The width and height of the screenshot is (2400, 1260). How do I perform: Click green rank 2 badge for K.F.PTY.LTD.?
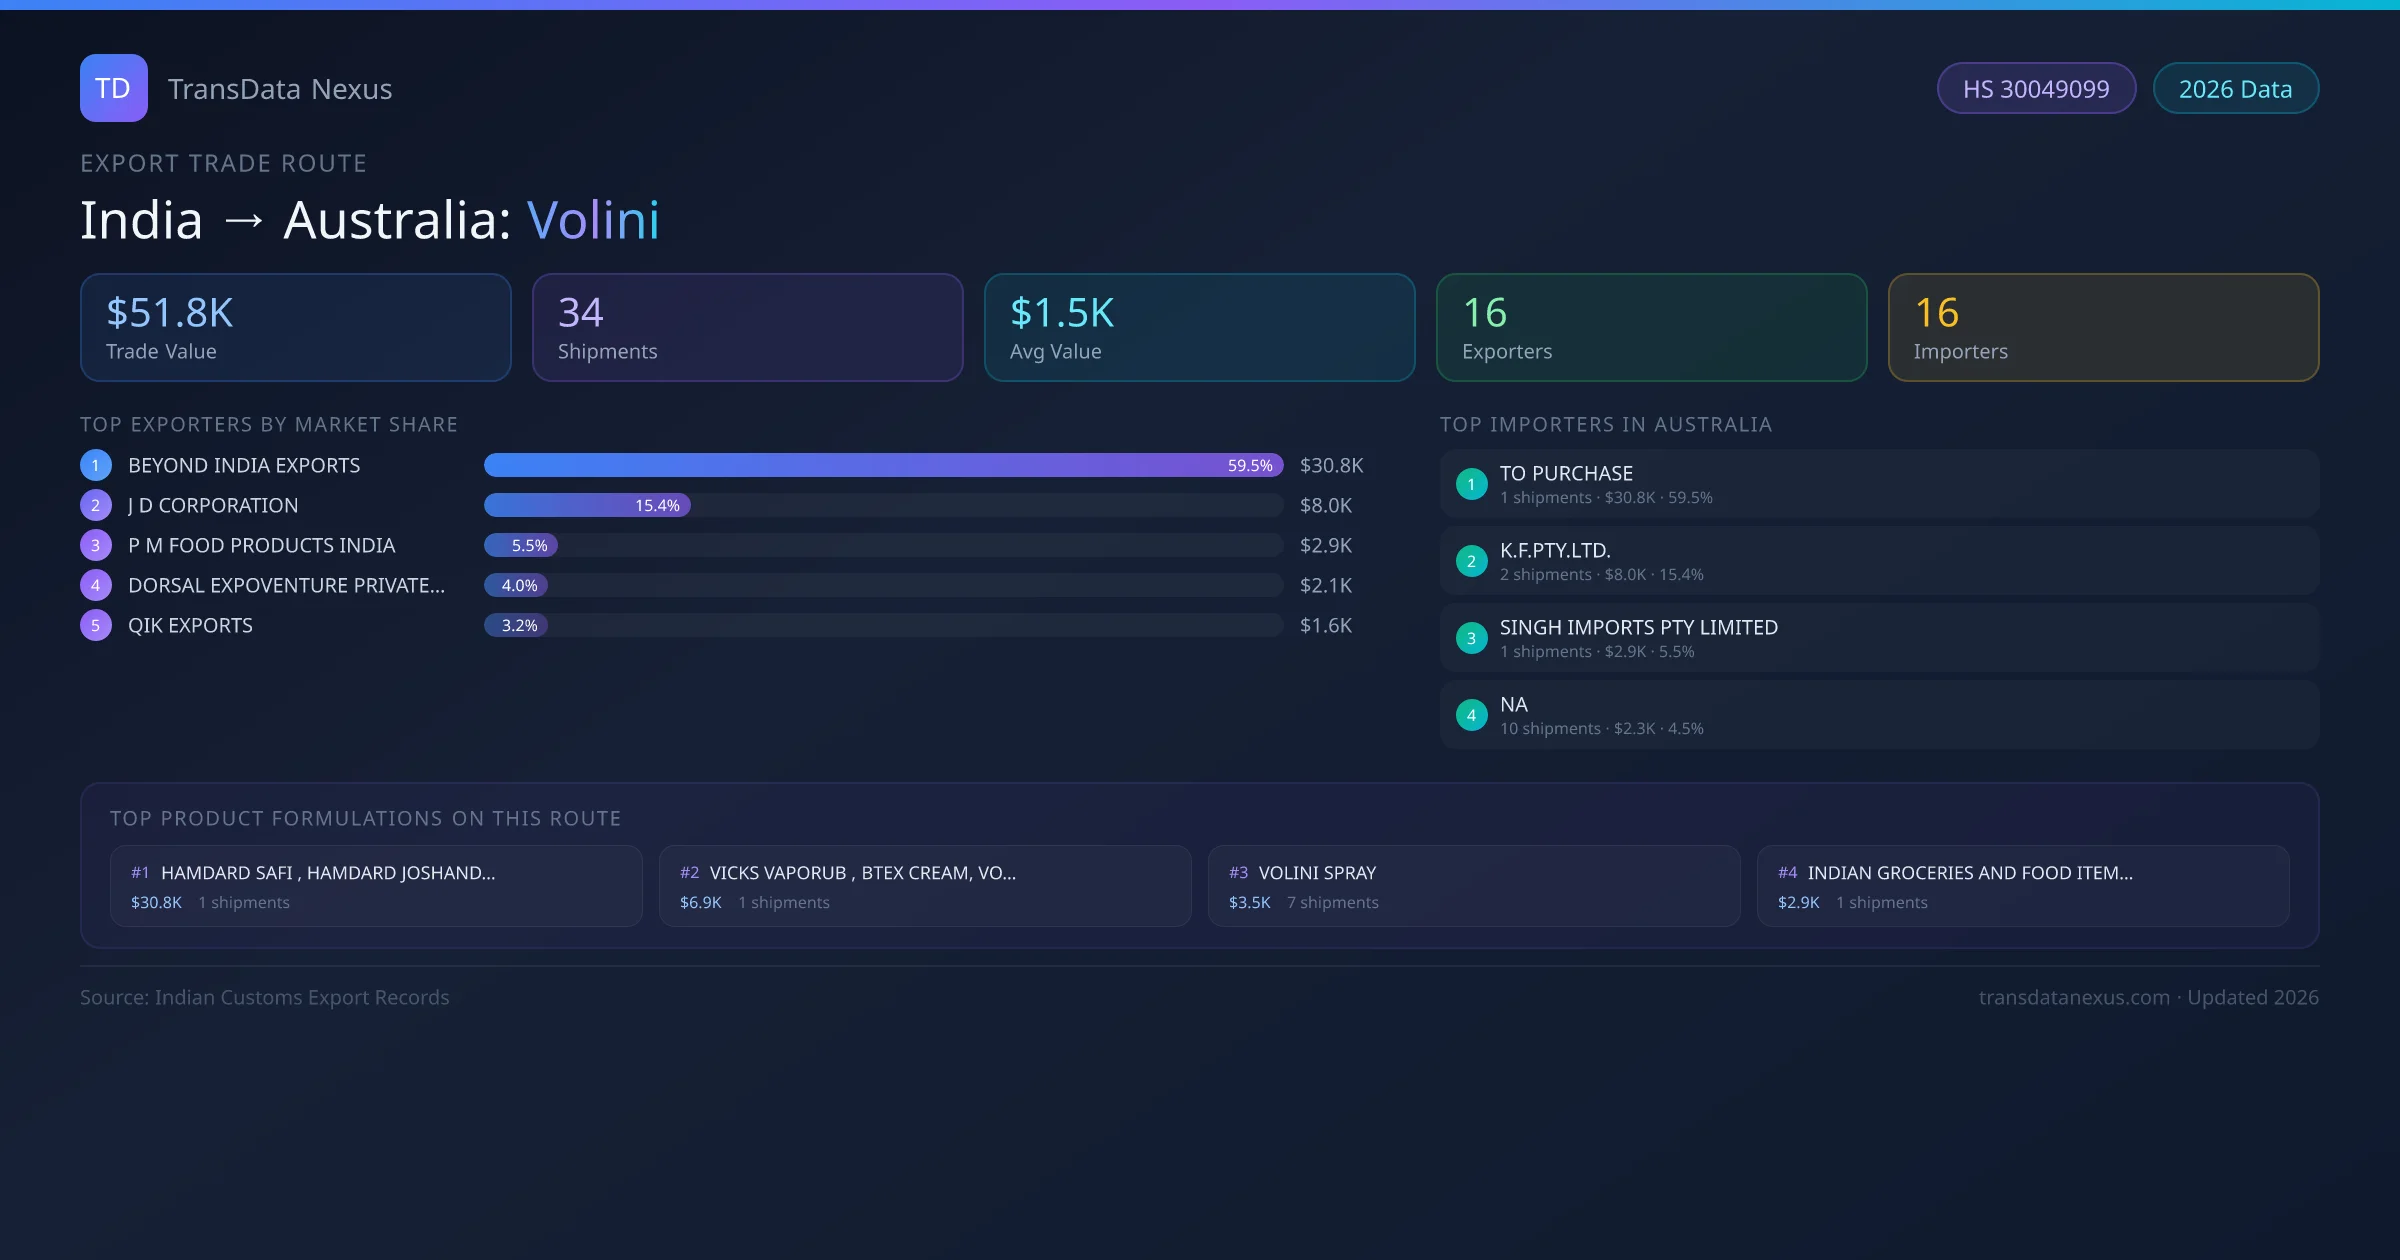(1471, 561)
